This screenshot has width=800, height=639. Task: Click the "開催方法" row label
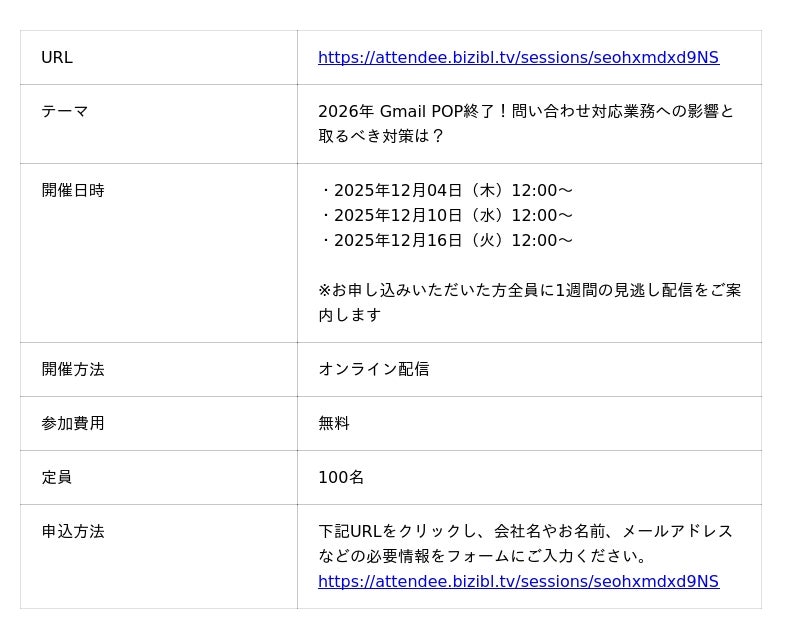coord(73,370)
